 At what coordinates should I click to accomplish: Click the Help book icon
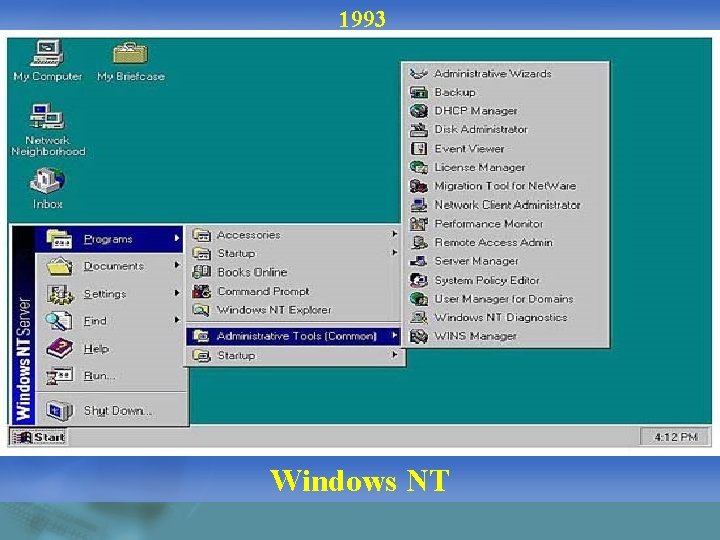click(x=59, y=349)
